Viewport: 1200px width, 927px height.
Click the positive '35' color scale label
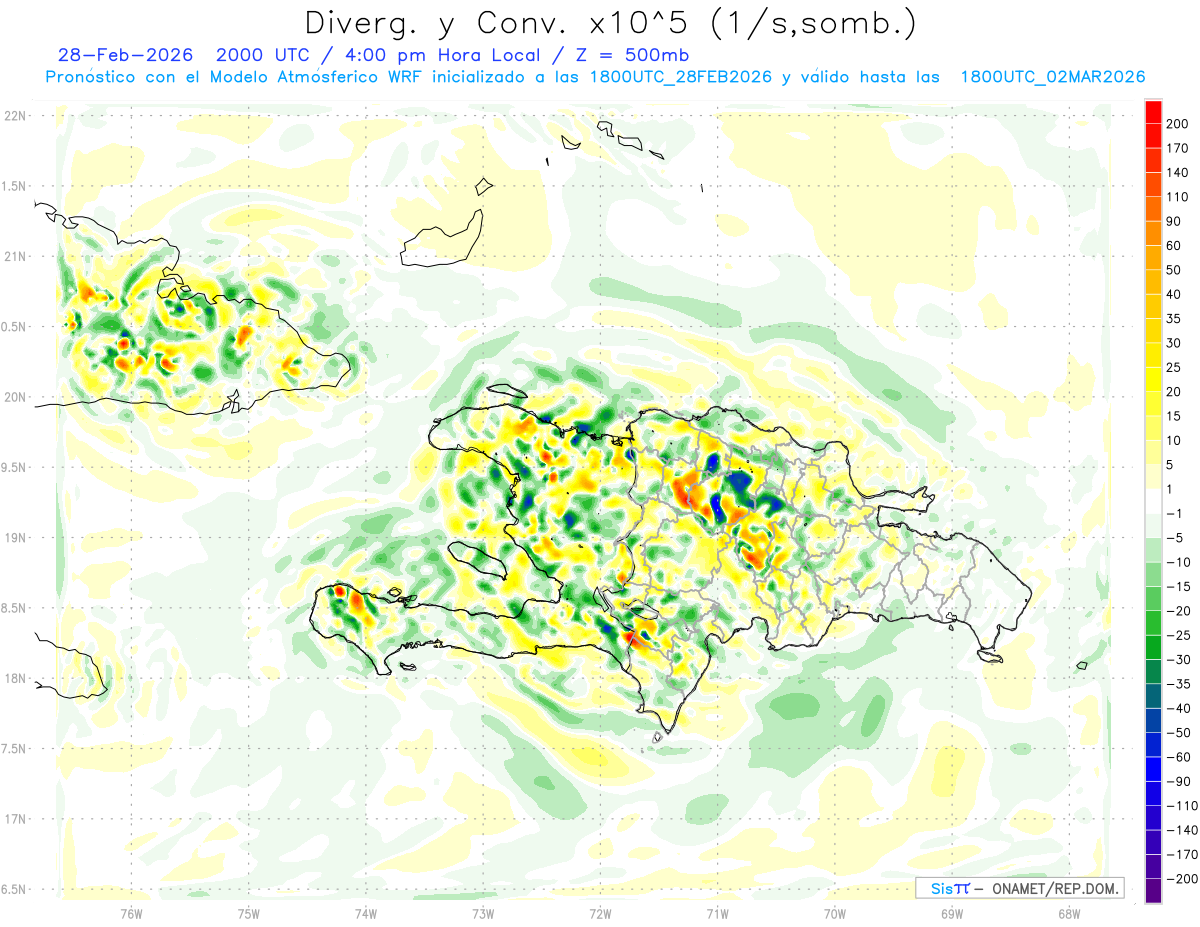[x=1174, y=319]
